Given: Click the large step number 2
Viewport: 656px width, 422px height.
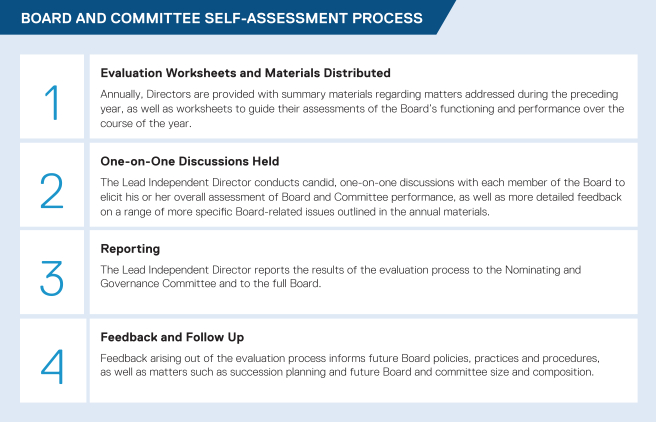Looking at the screenshot, I should (52, 190).
